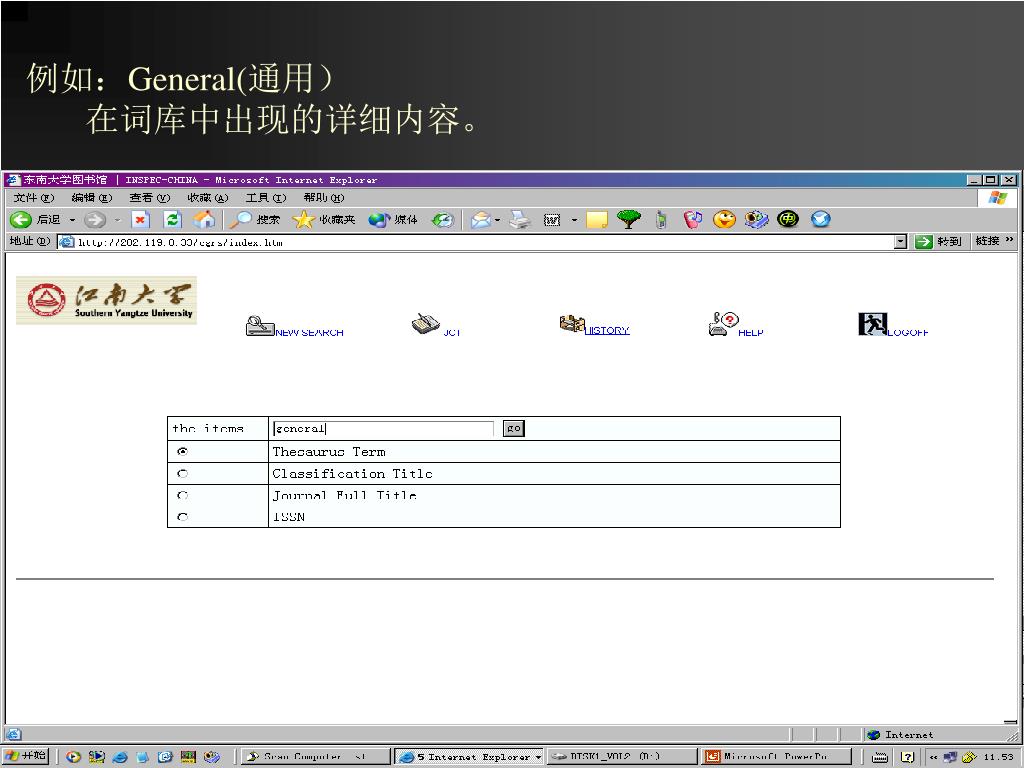Viewport: 1024px width, 768px height.
Task: Open the Mail button dropdown arrow
Action: pyautogui.click(x=497, y=220)
